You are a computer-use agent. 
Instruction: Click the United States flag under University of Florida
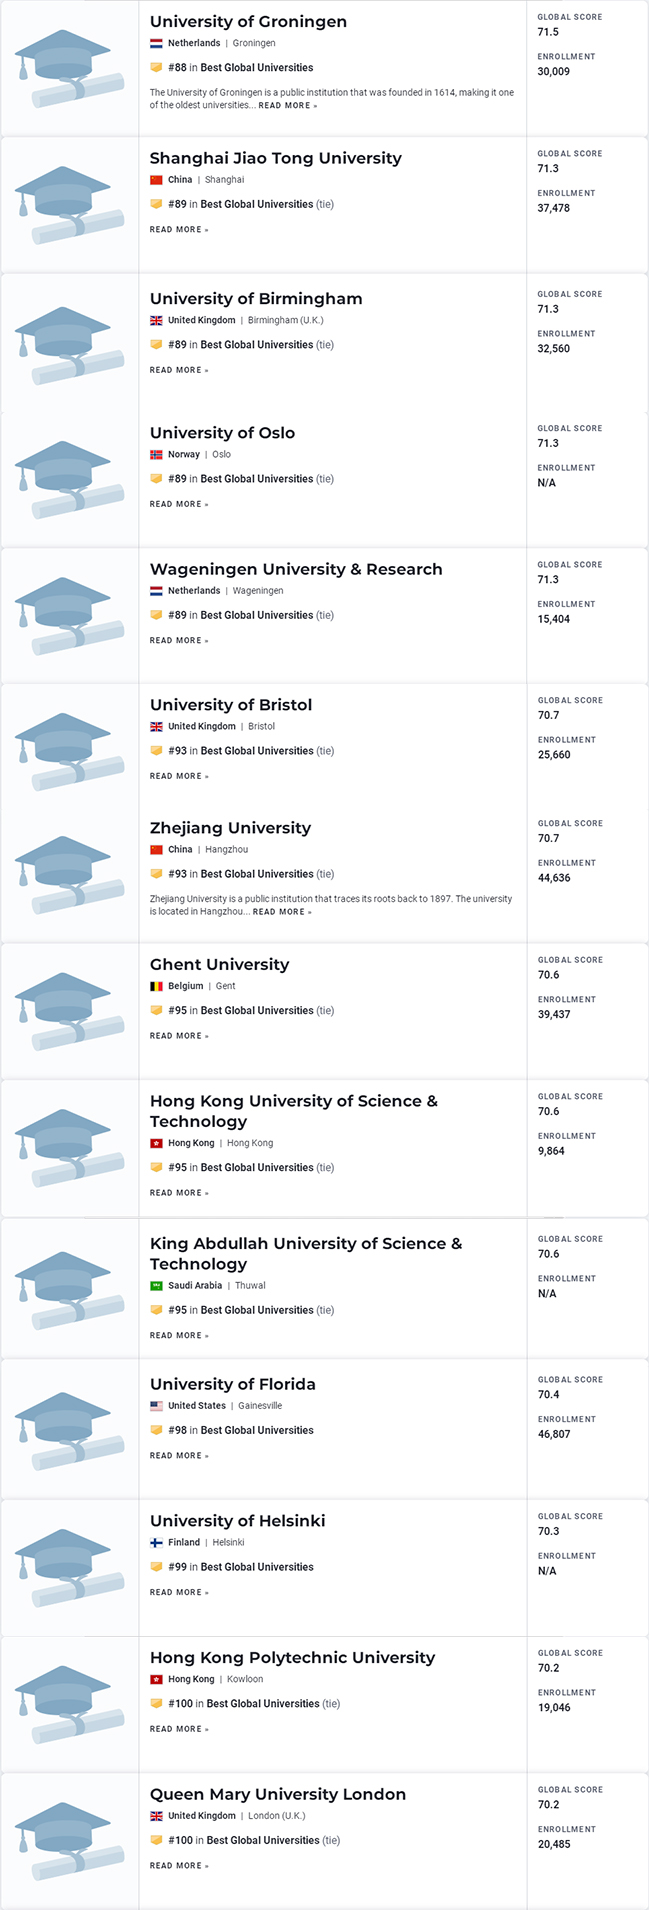pos(156,1406)
